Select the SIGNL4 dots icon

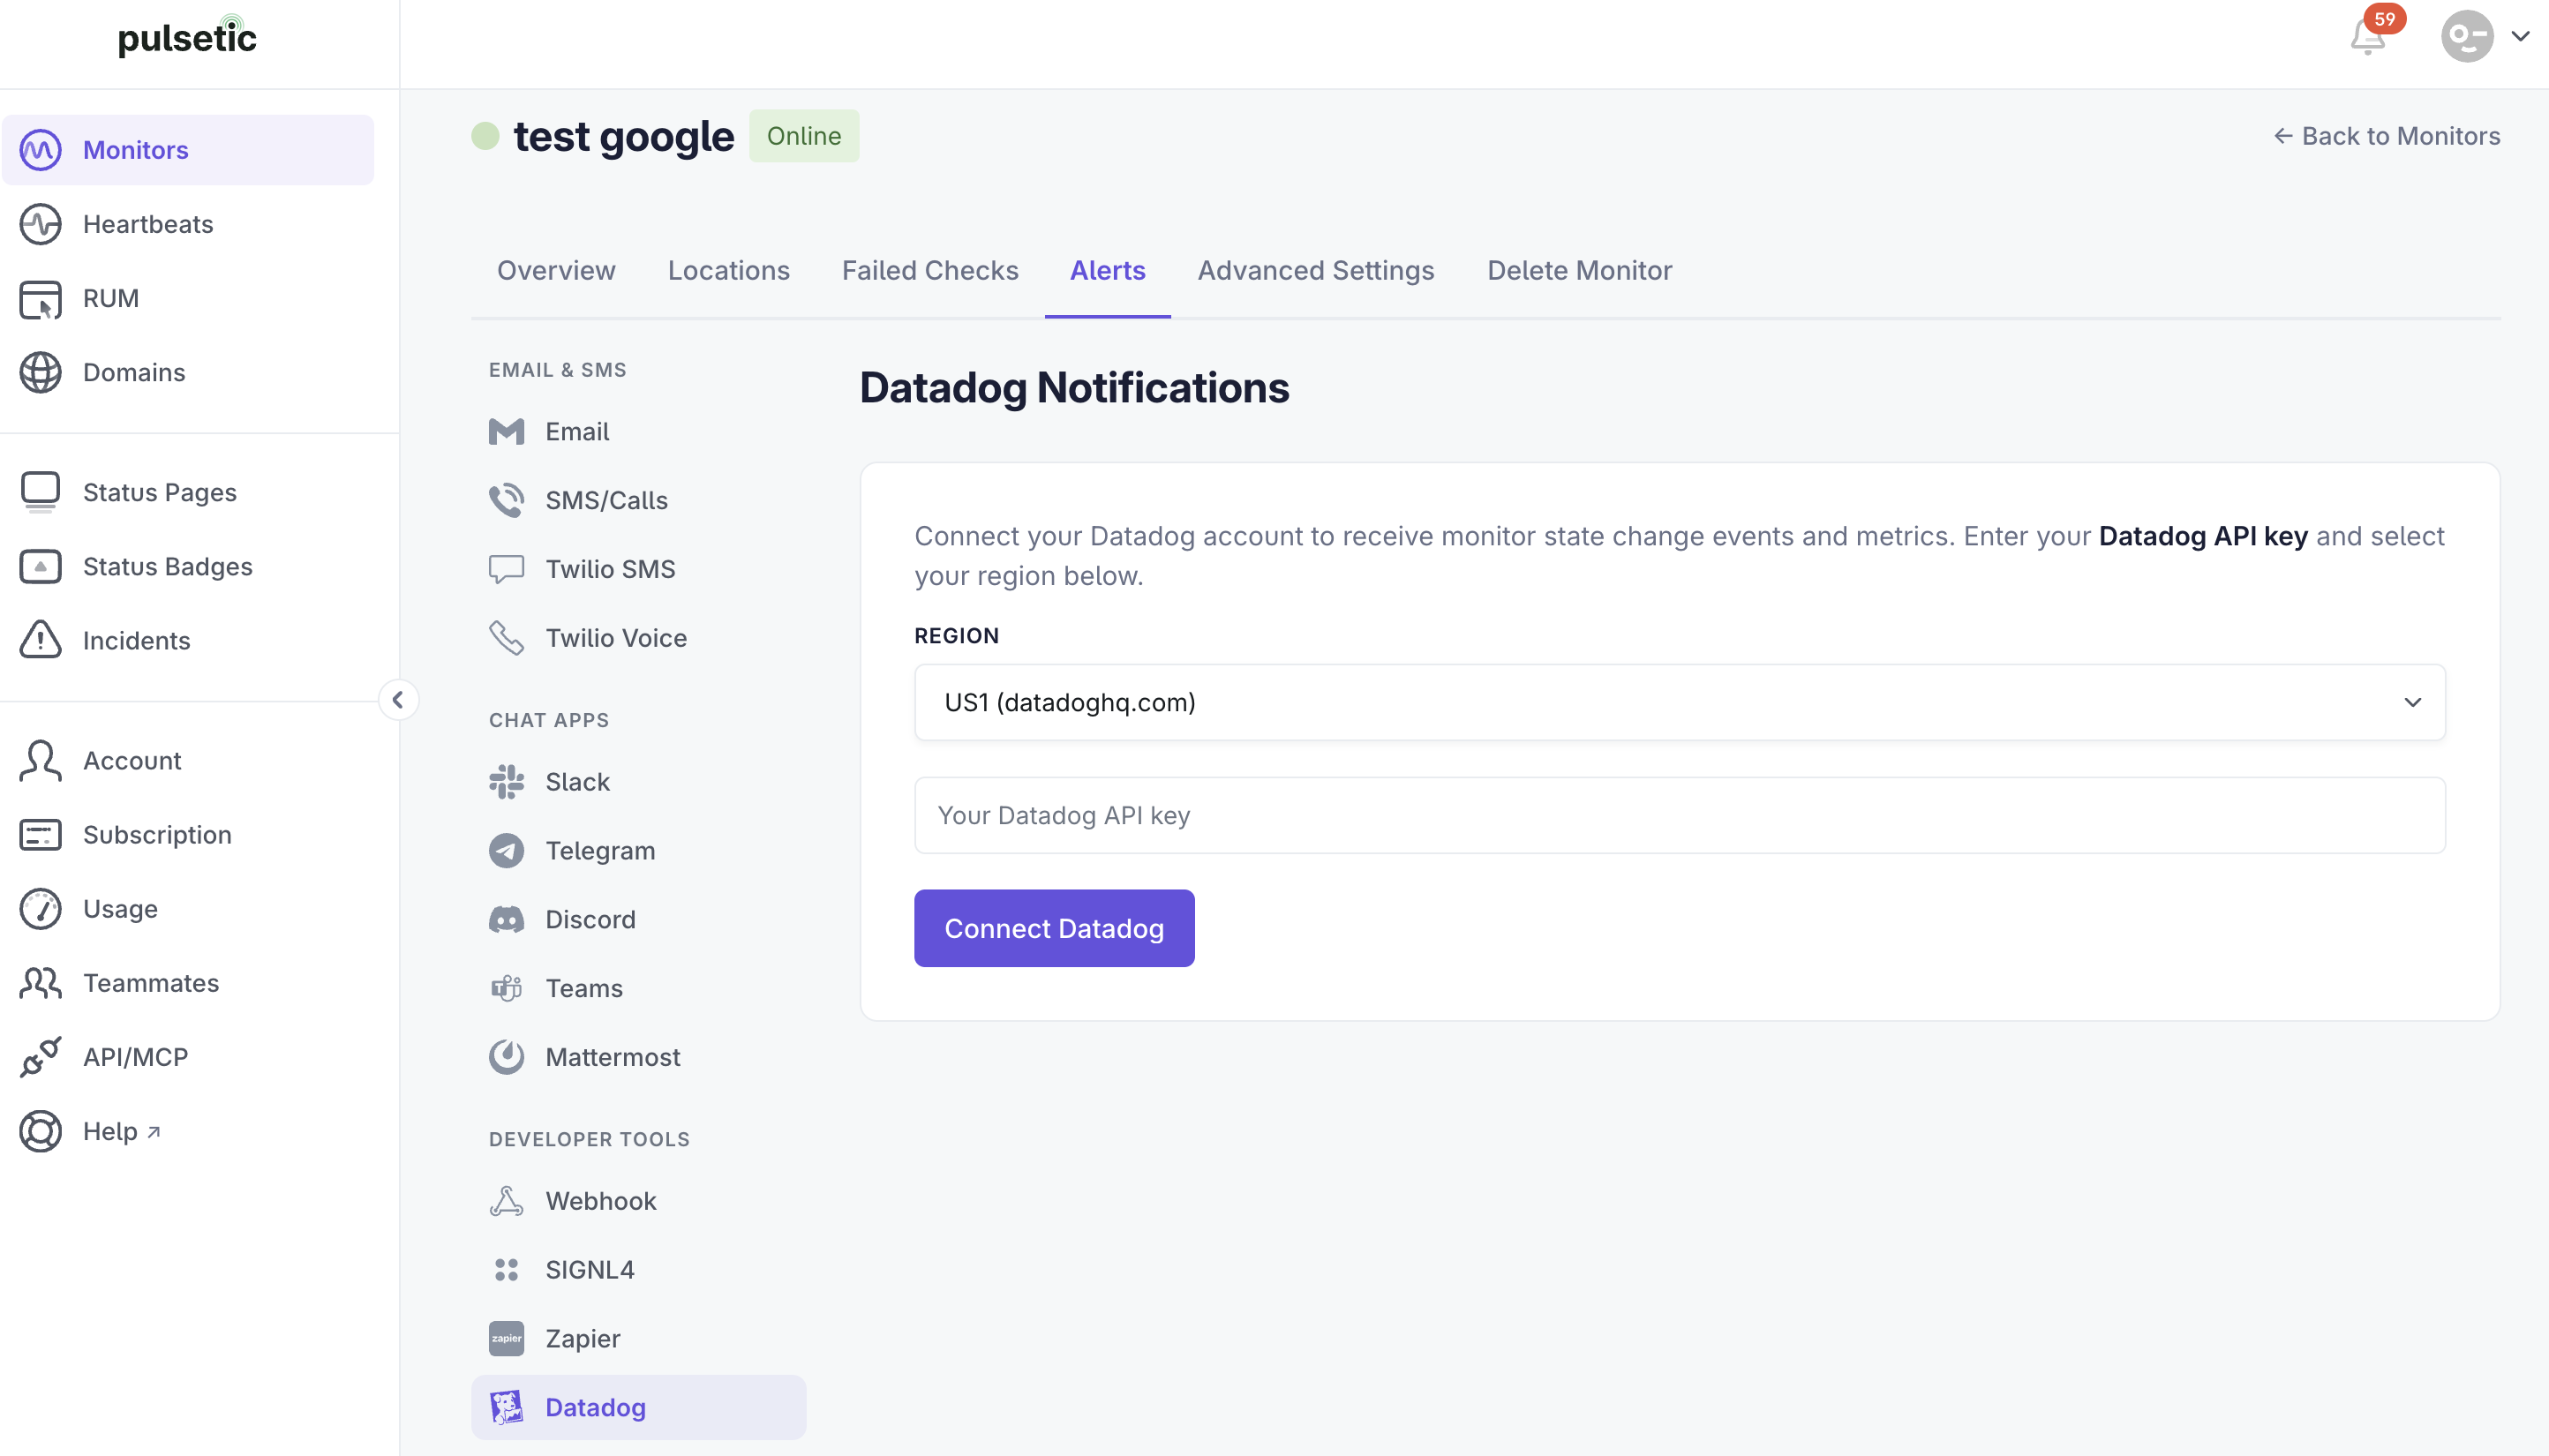click(506, 1270)
